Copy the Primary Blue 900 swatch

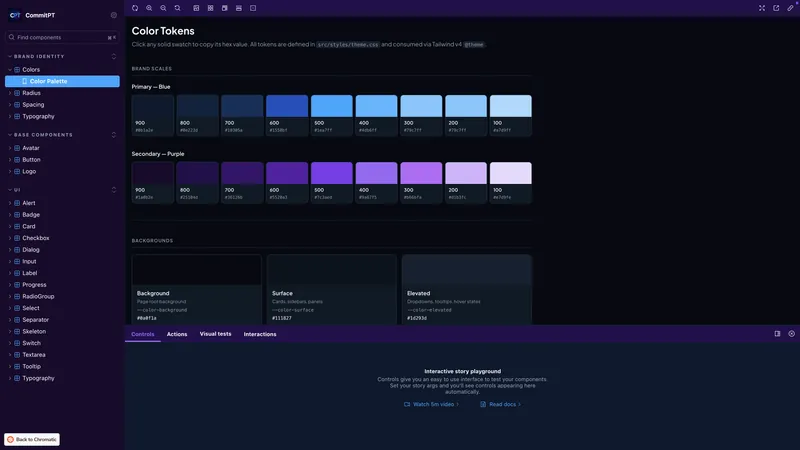[153, 115]
